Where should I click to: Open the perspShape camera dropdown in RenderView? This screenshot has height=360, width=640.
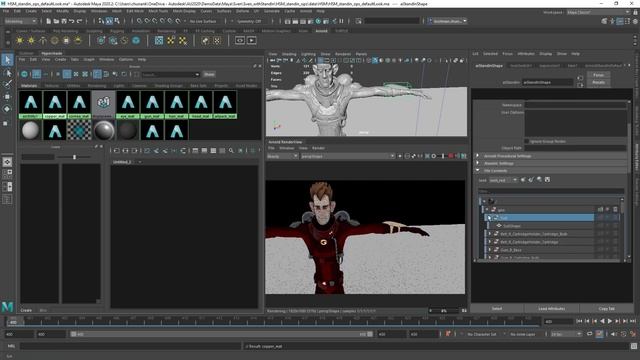tap(348, 156)
